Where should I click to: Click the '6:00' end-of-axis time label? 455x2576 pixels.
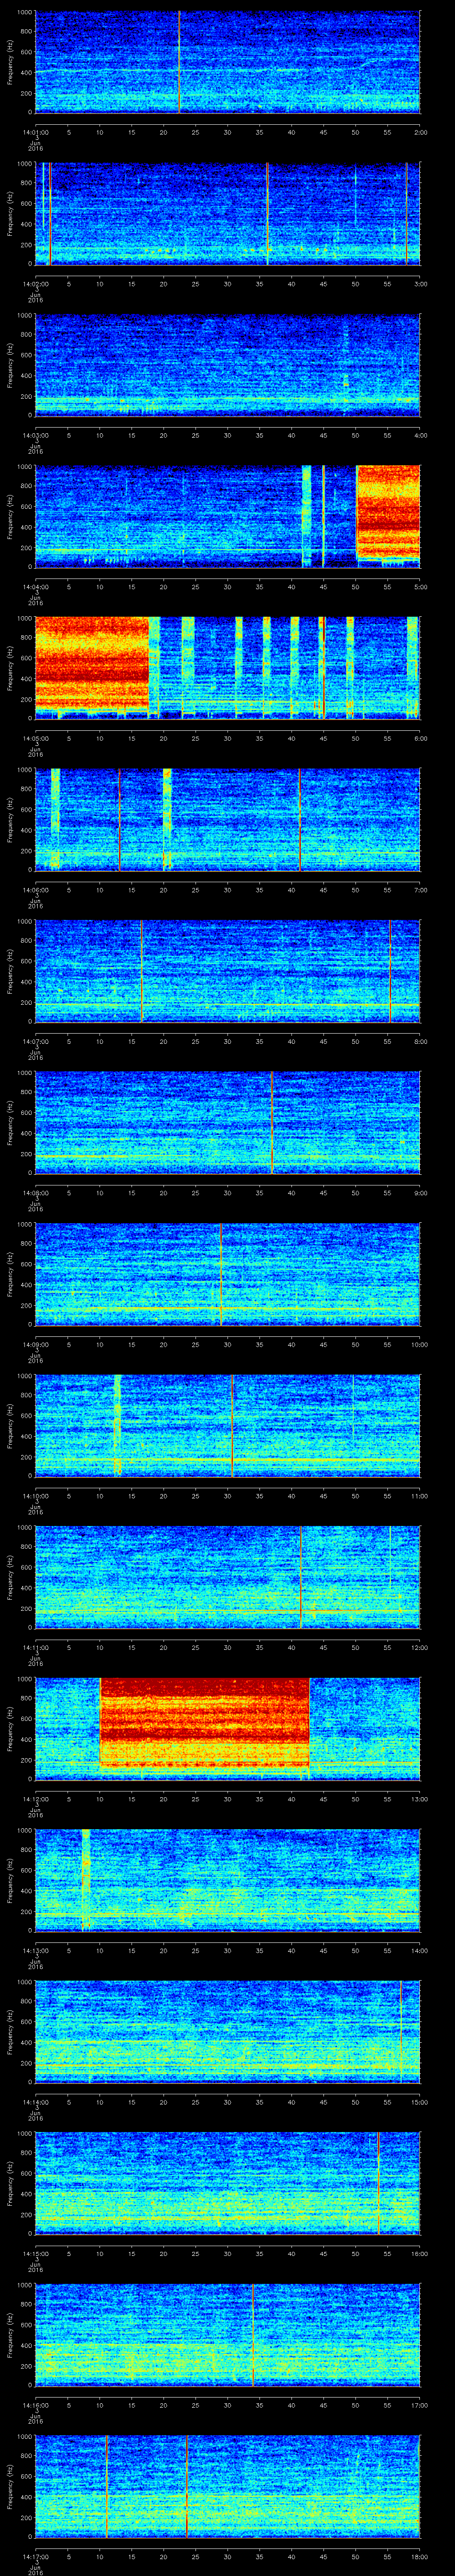[x=420, y=737]
